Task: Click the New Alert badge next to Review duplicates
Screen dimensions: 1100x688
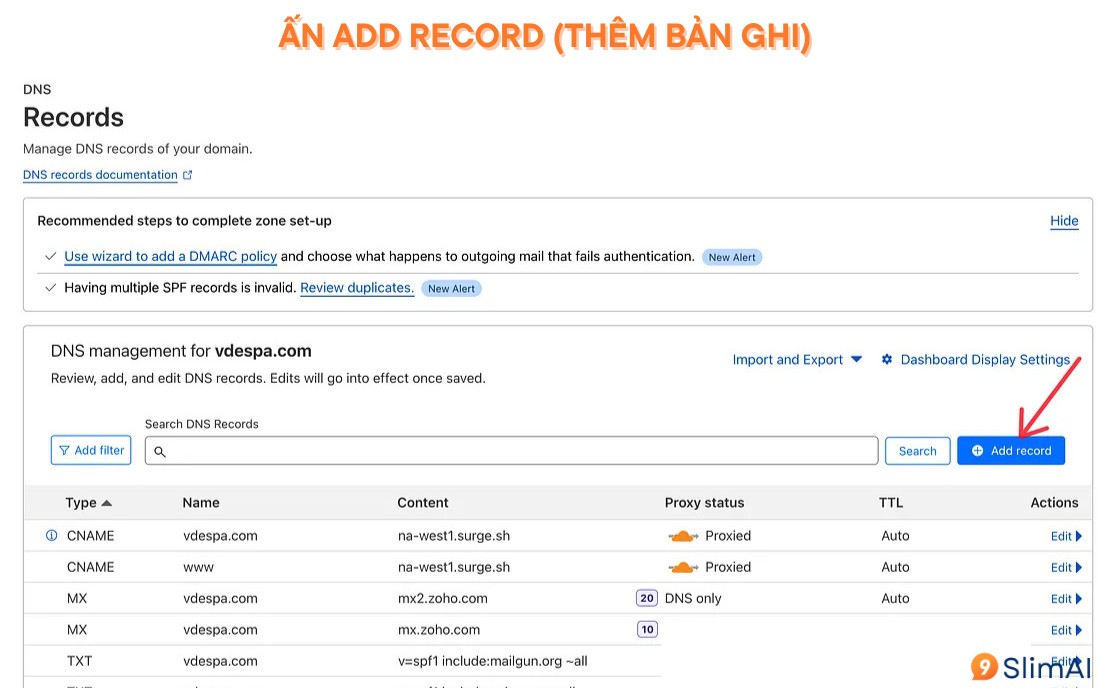Action: [451, 288]
